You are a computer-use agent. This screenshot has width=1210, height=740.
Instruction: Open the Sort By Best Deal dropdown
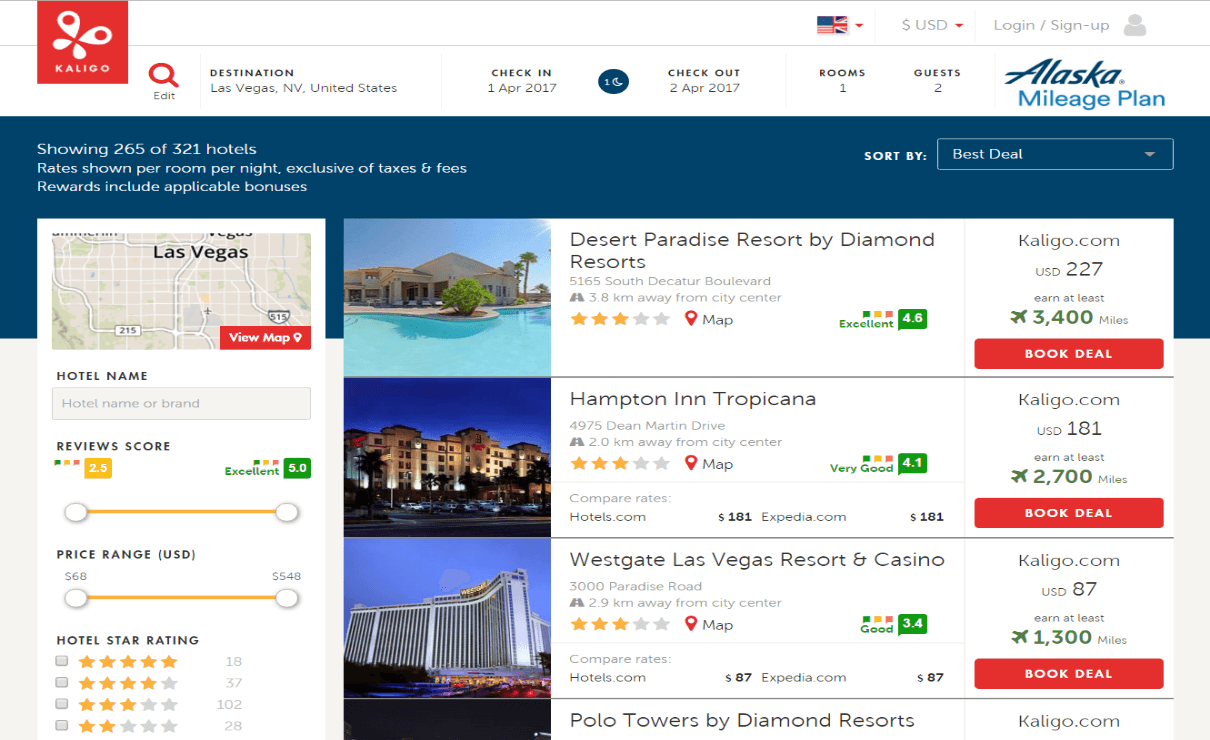pyautogui.click(x=1054, y=154)
